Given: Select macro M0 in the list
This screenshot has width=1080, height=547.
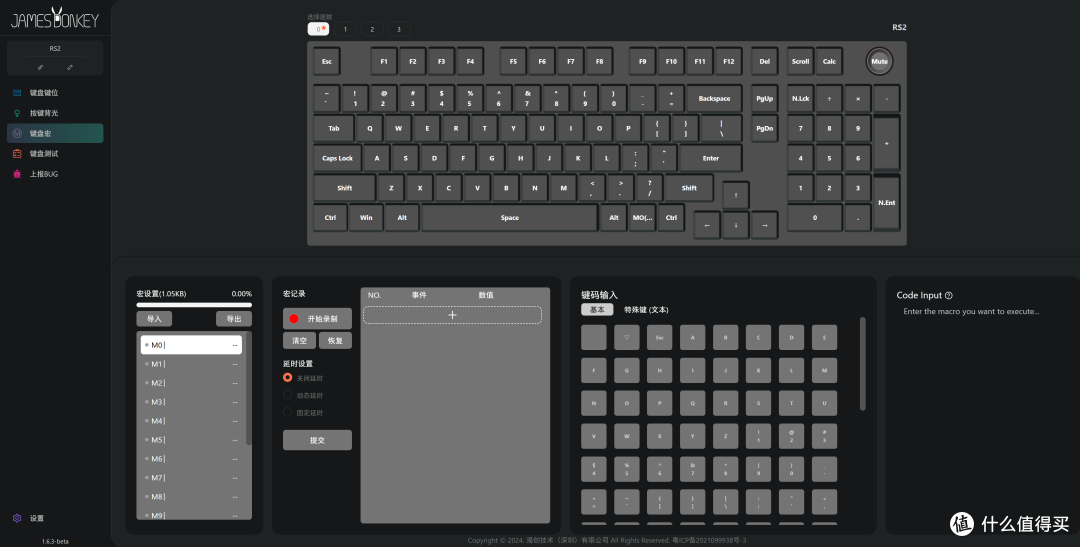Looking at the screenshot, I should click(191, 345).
